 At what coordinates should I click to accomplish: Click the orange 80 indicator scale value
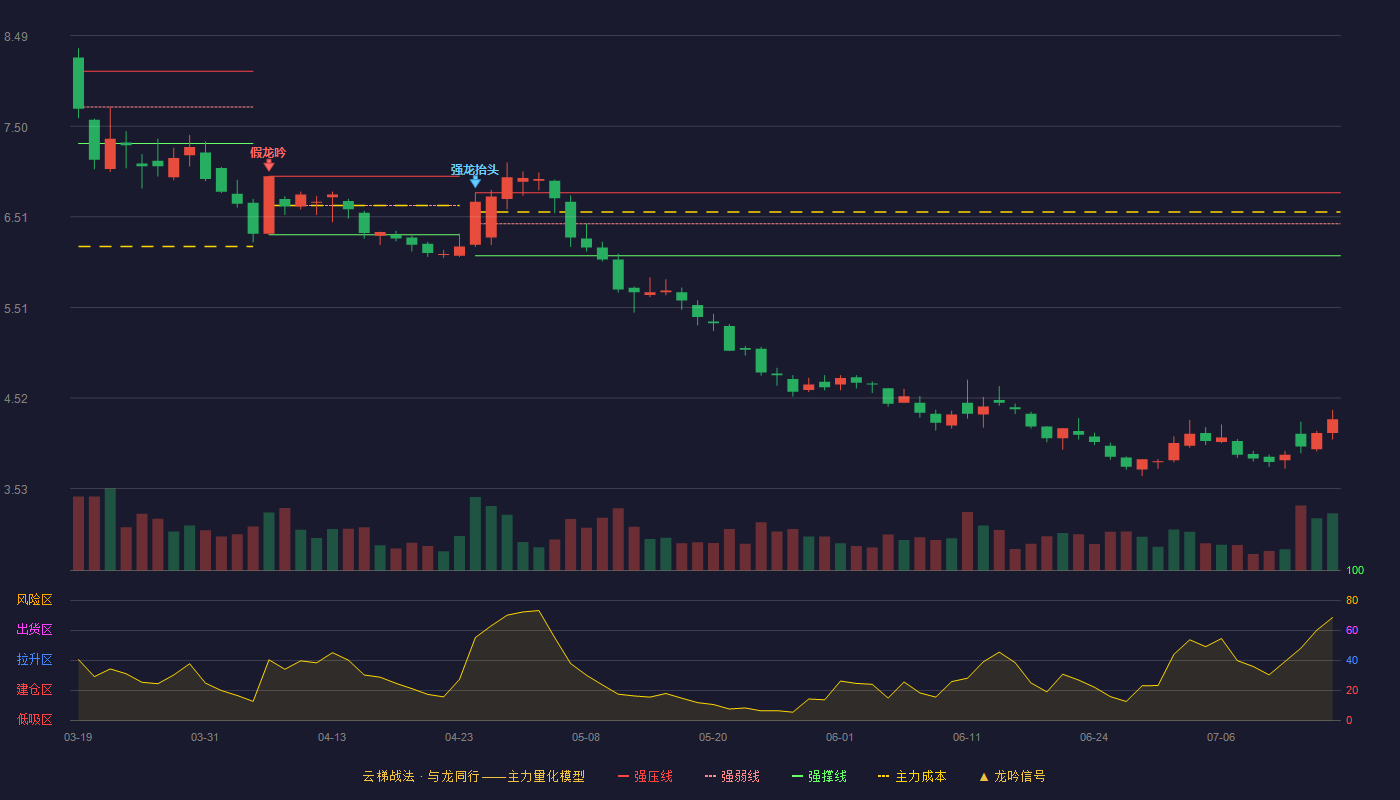(x=1352, y=600)
